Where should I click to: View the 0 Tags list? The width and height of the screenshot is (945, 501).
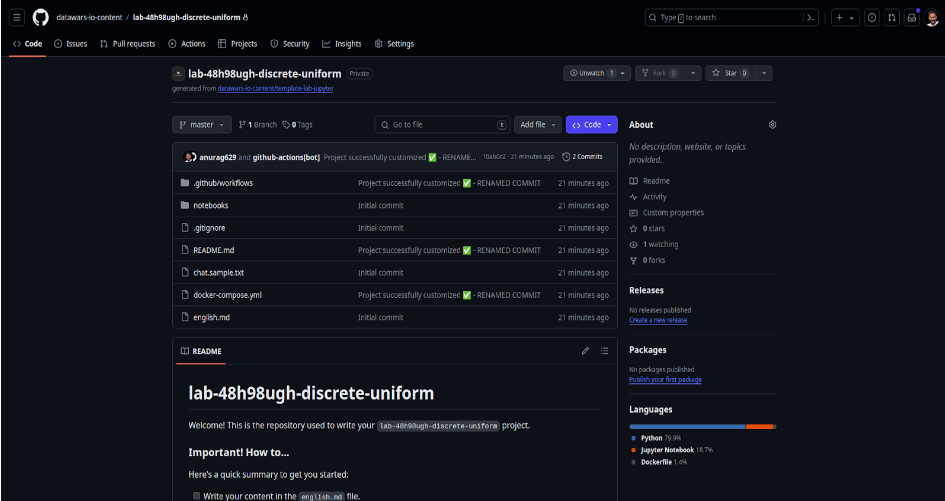[297, 125]
